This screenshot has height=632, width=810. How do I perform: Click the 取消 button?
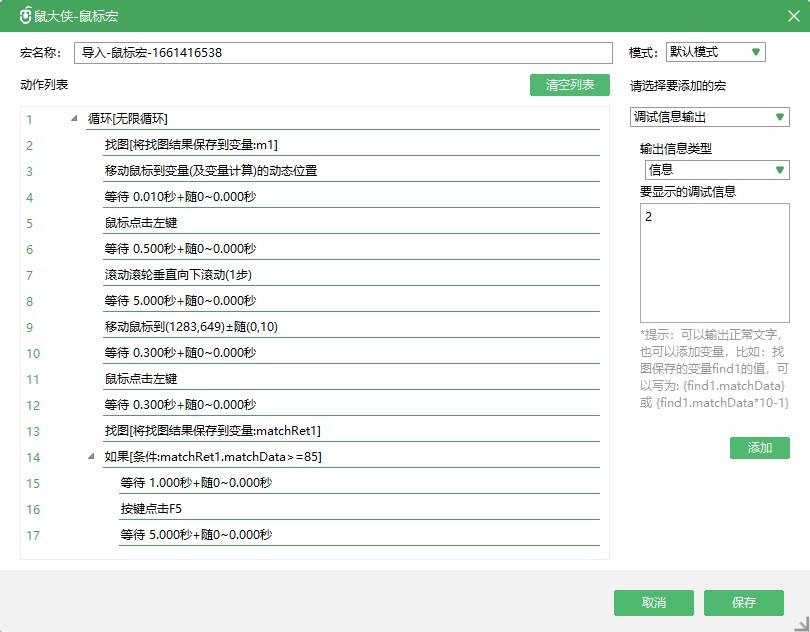pos(653,603)
